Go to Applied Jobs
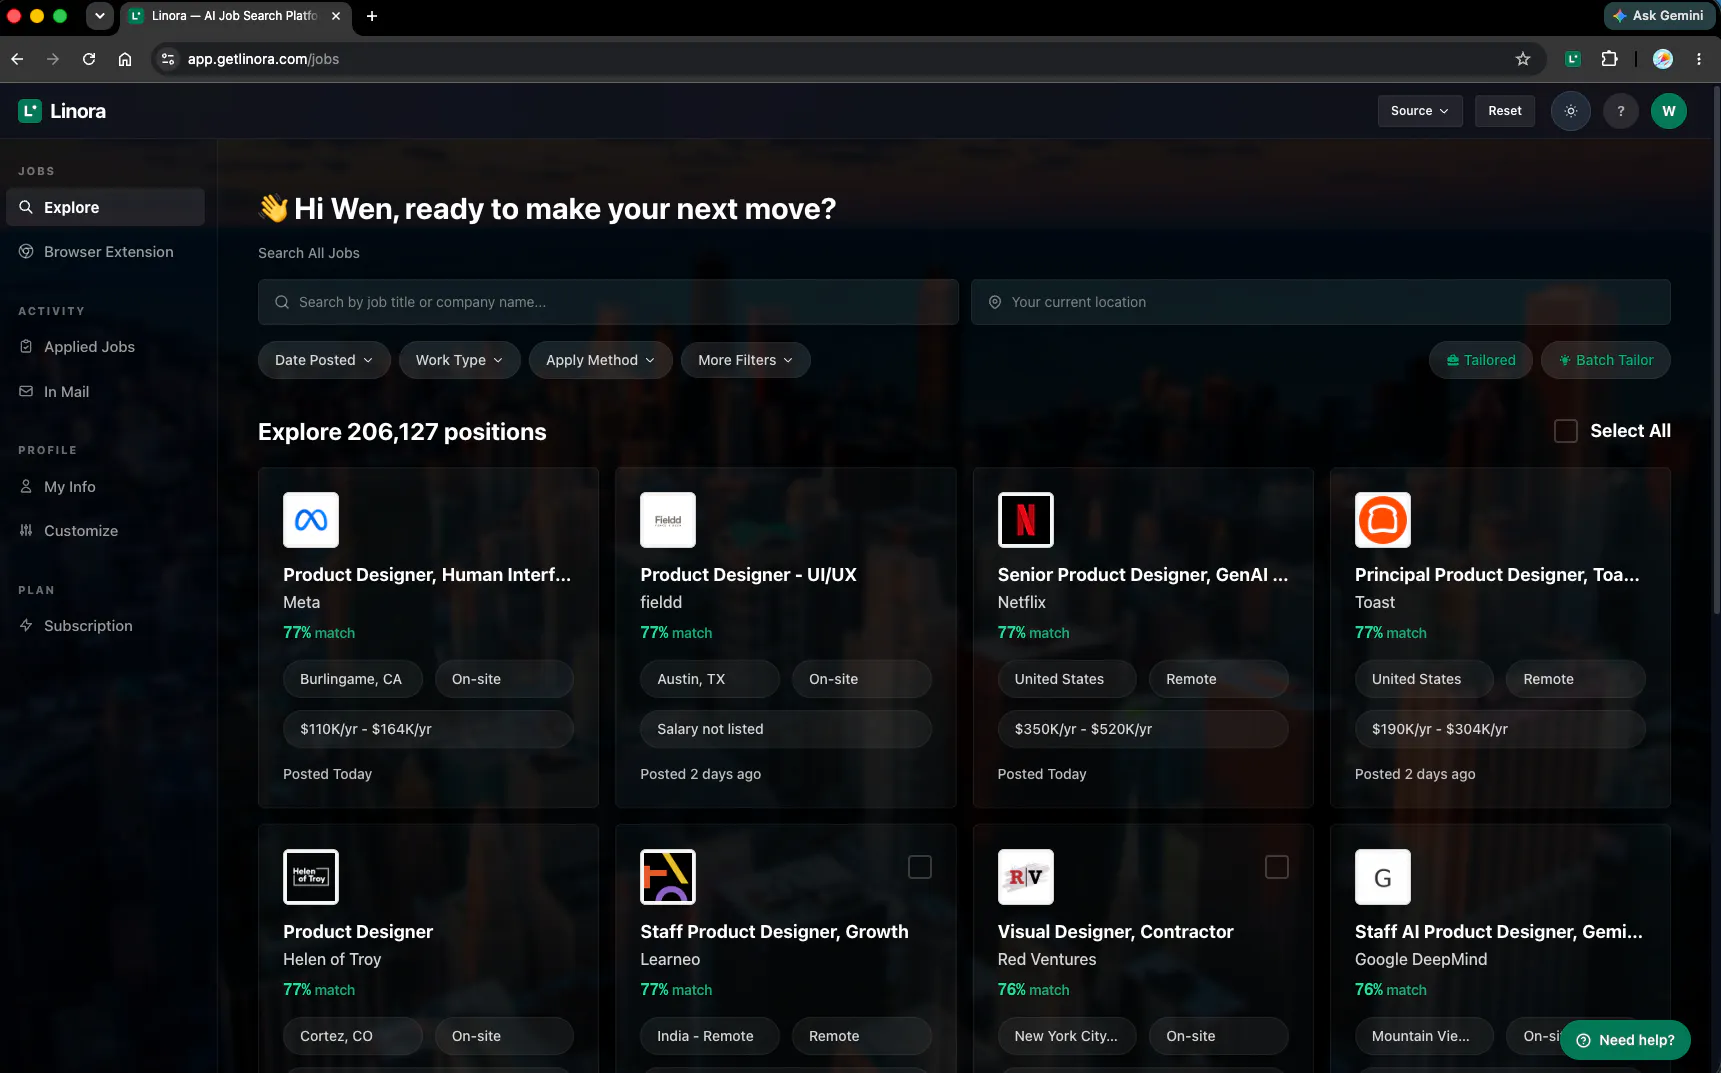This screenshot has width=1721, height=1073. point(105,347)
